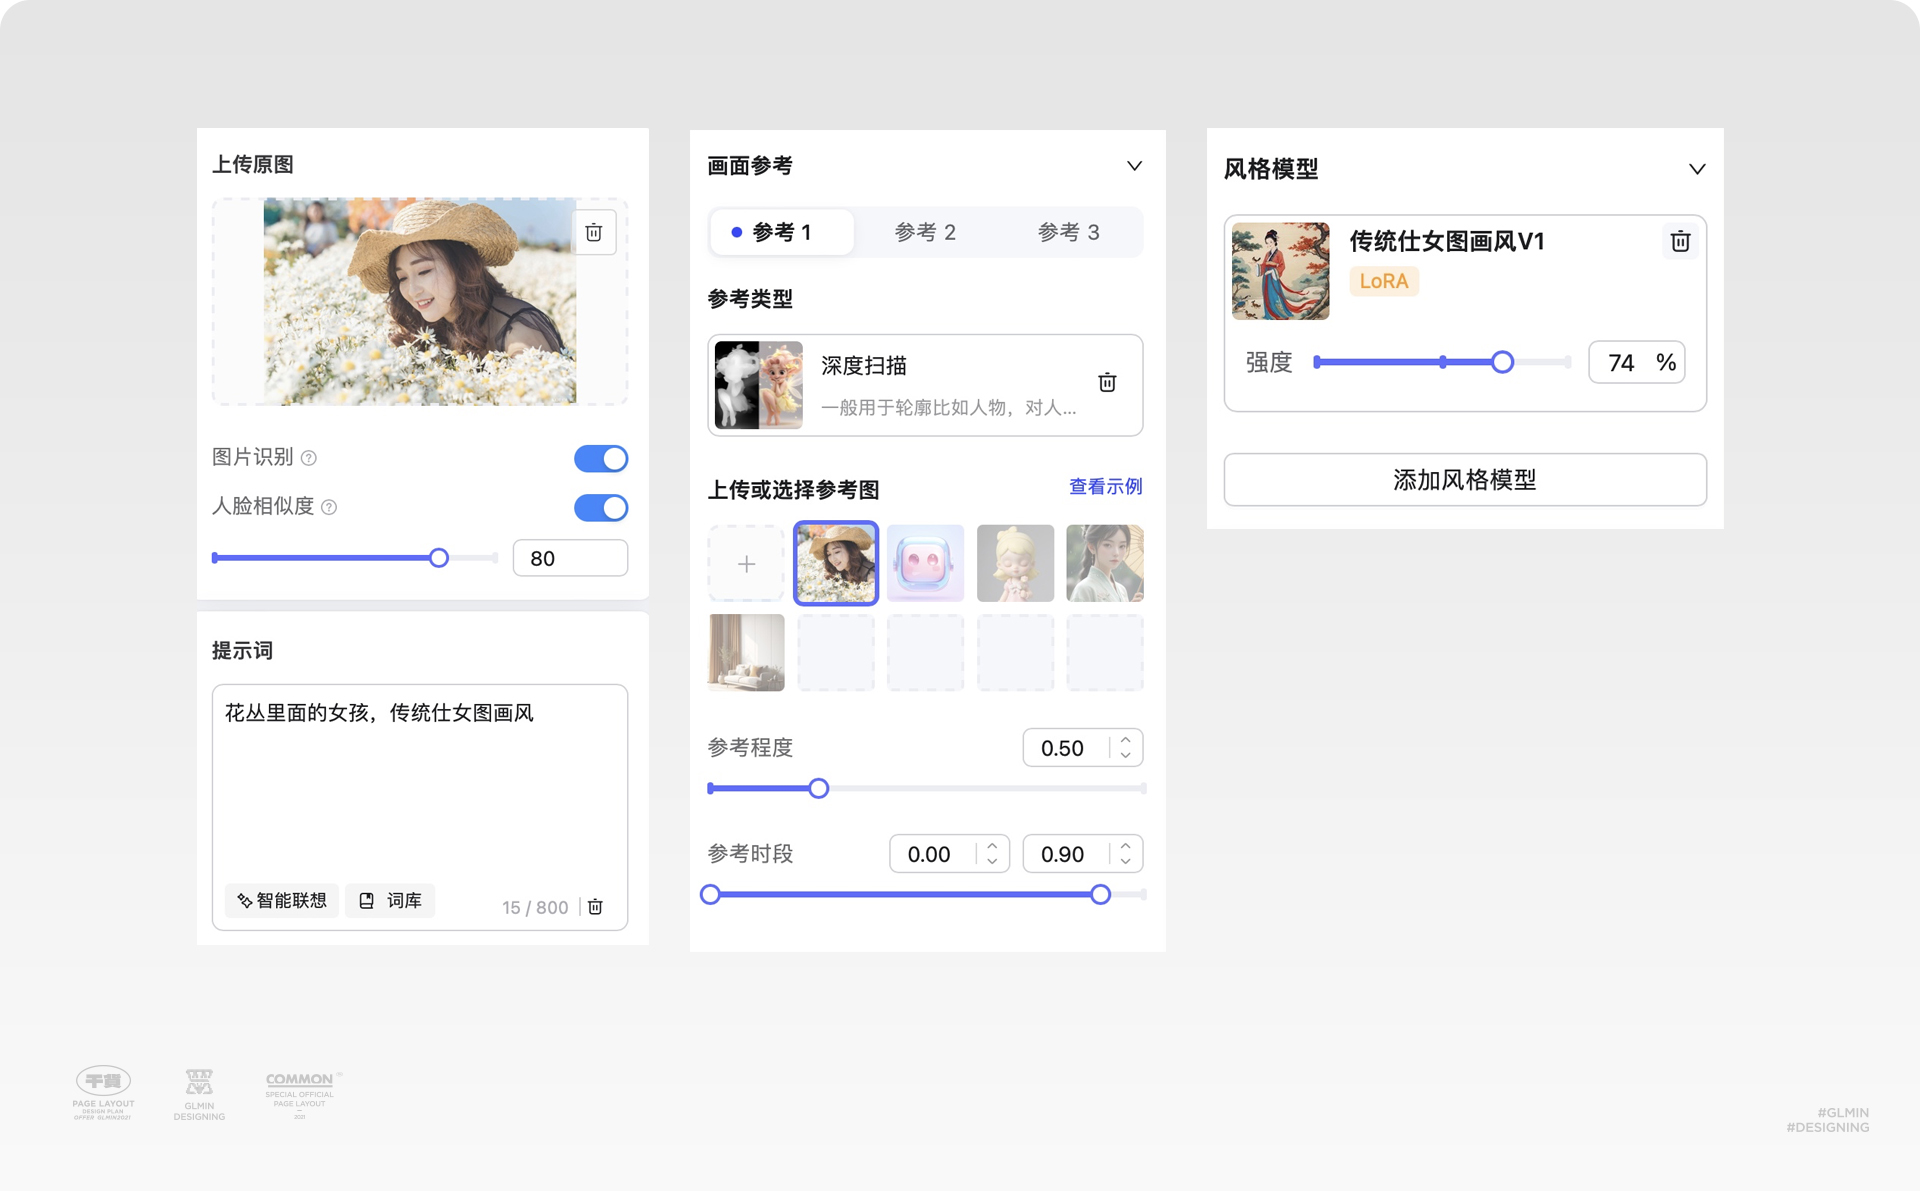Click the 添加风格模型 button
The height and width of the screenshot is (1191, 1920).
[x=1464, y=480]
